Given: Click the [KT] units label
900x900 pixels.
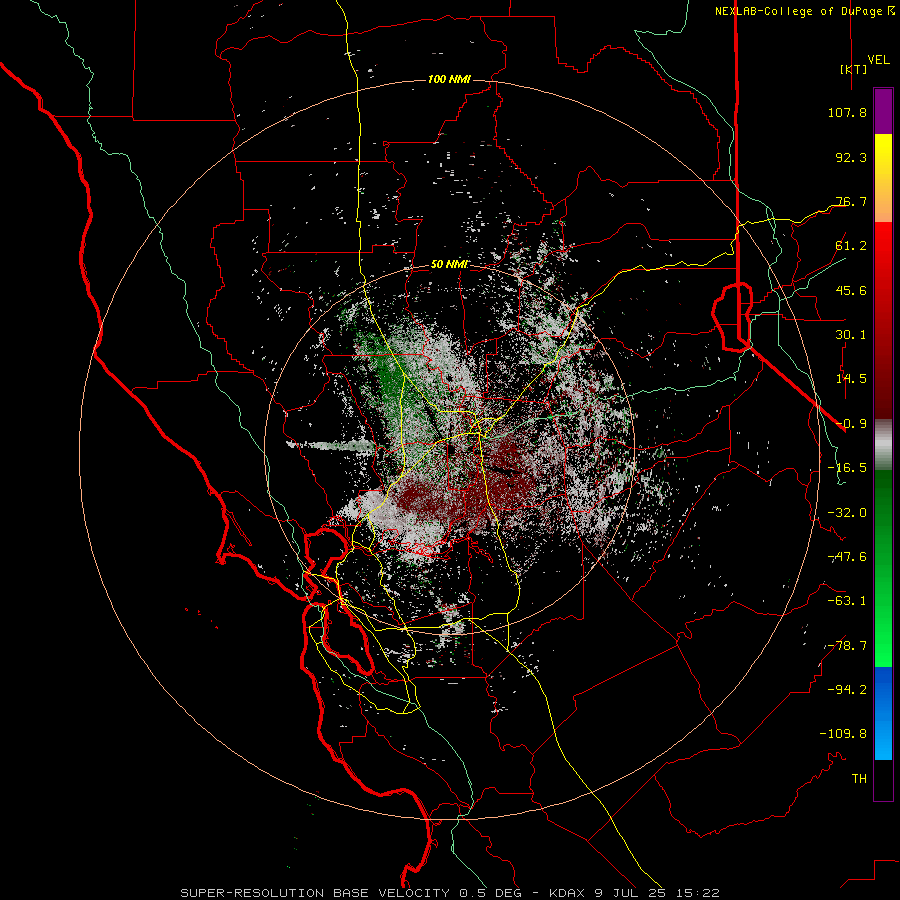Looking at the screenshot, I should click(854, 69).
